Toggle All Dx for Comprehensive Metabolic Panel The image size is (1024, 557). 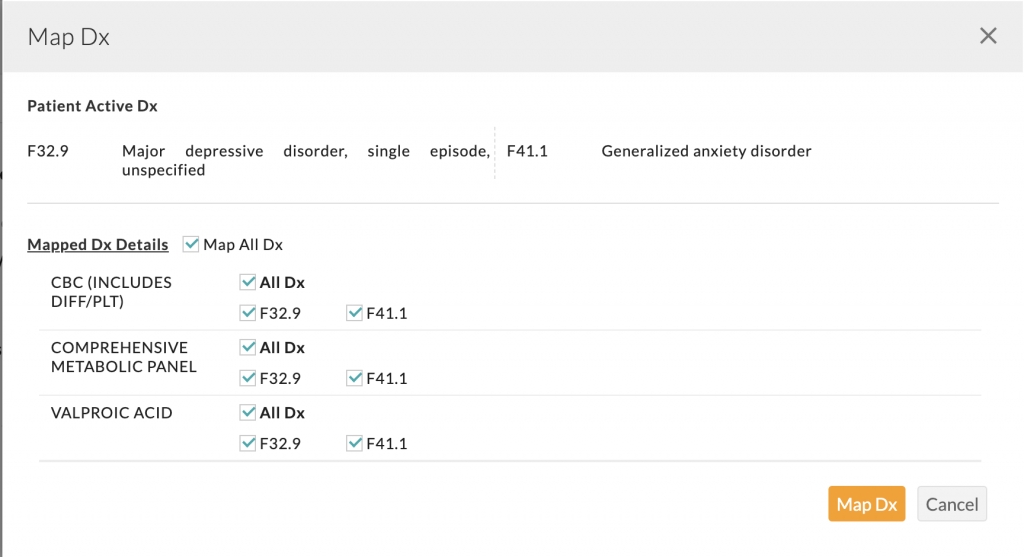pos(248,348)
